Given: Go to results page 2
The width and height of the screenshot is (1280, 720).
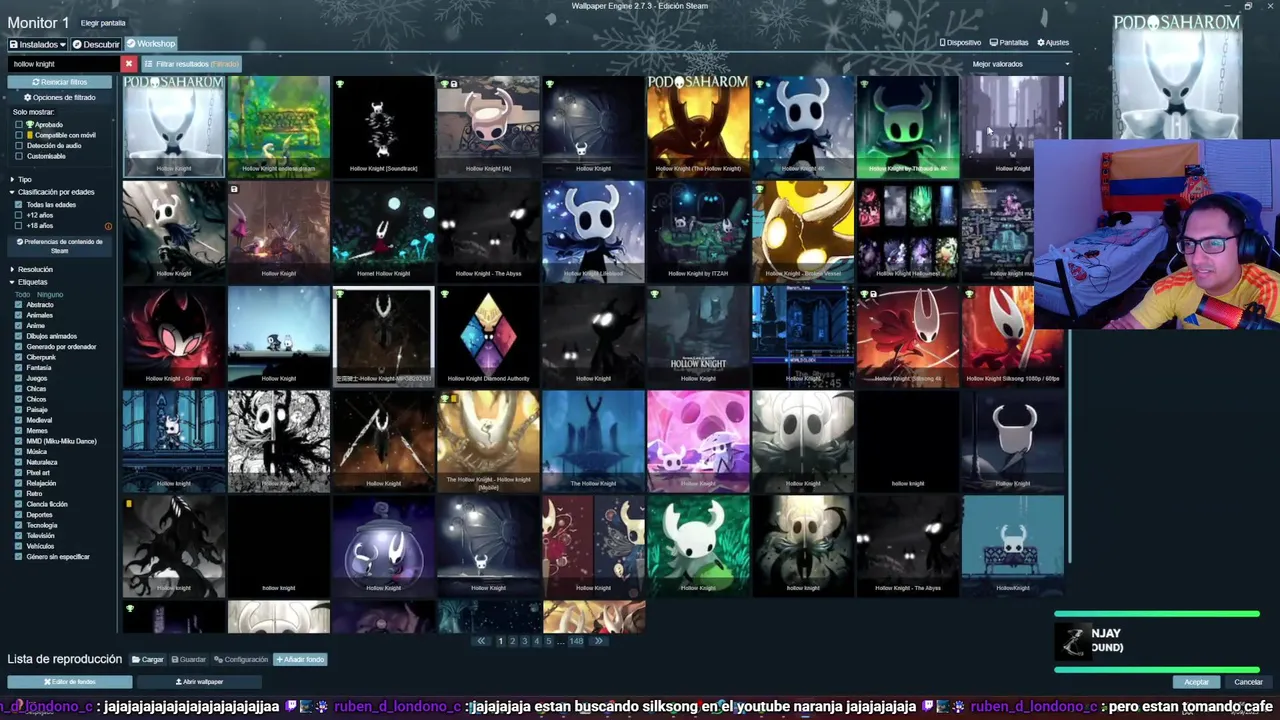Looking at the screenshot, I should coord(513,641).
